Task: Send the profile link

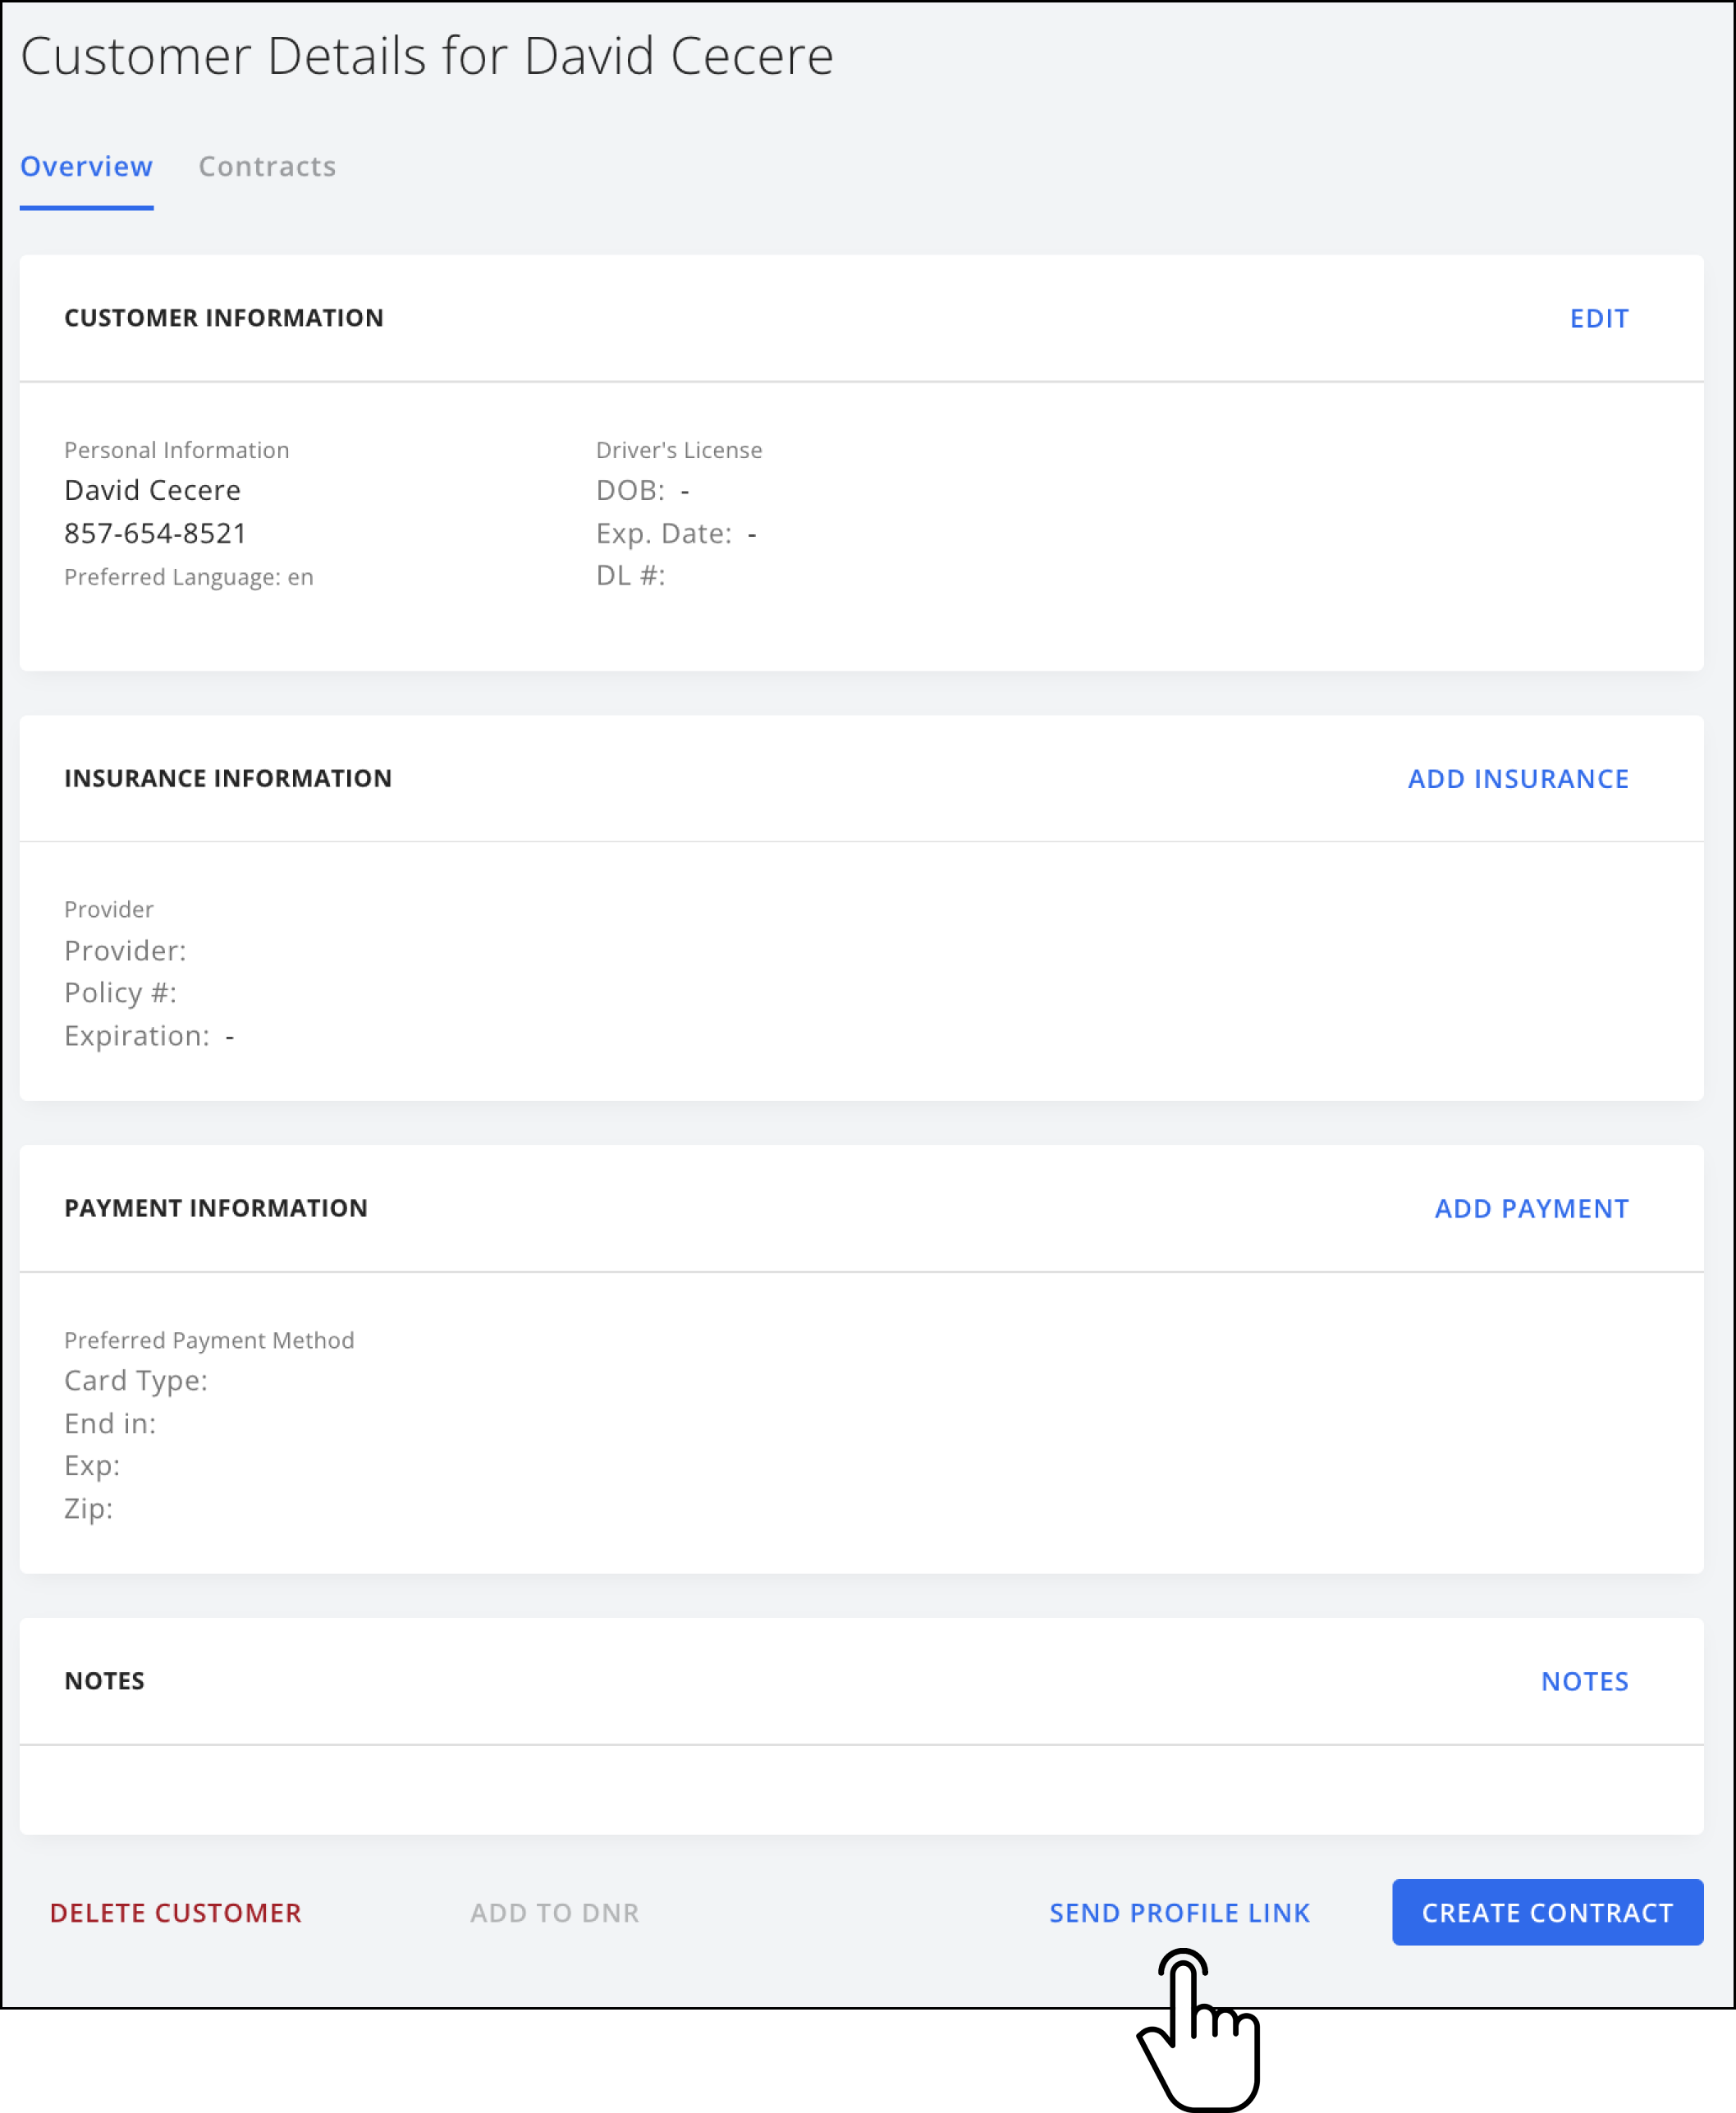Action: tap(1179, 1913)
